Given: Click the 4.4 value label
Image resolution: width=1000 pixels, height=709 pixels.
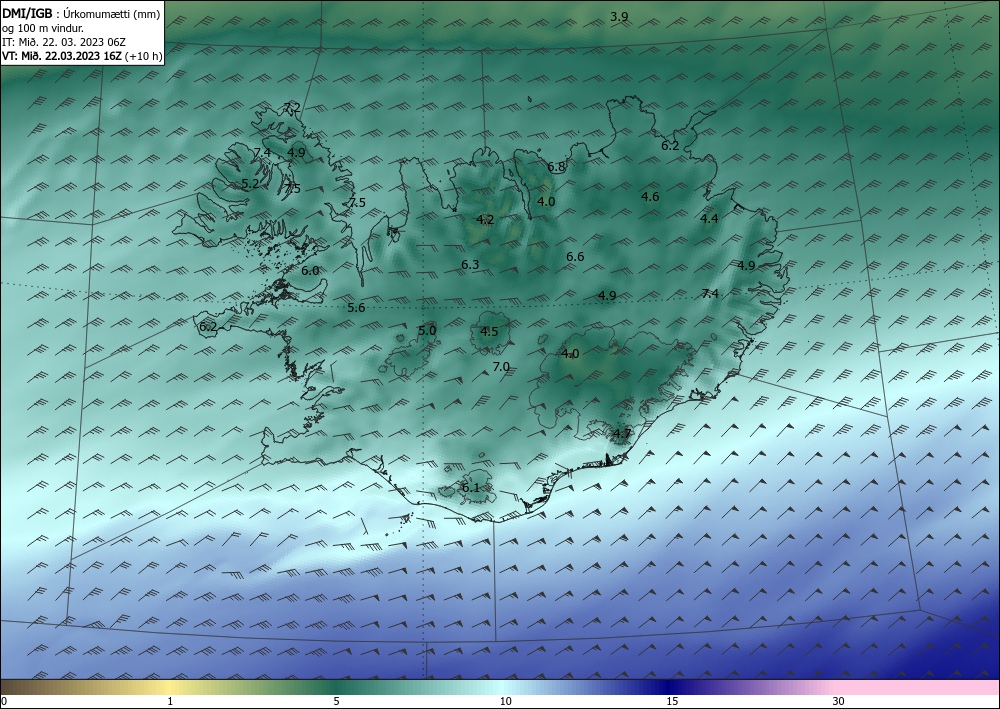Looking at the screenshot, I should [709, 219].
